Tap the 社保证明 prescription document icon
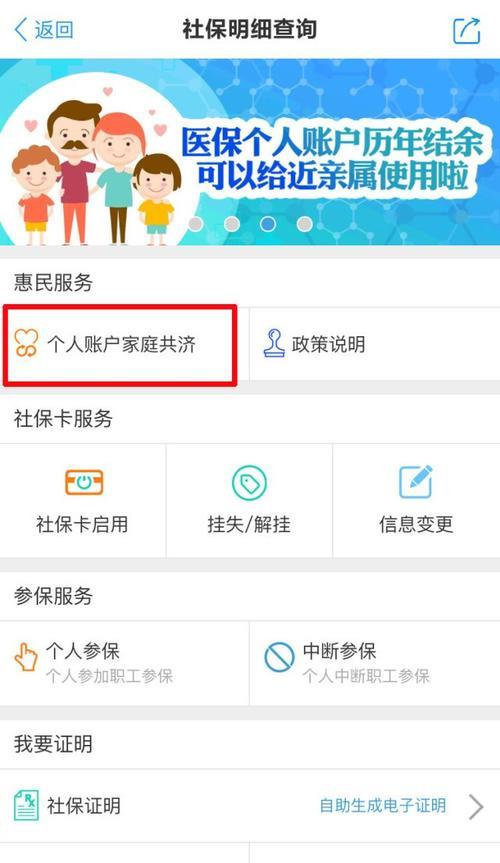The width and height of the screenshot is (500, 863). click(26, 805)
